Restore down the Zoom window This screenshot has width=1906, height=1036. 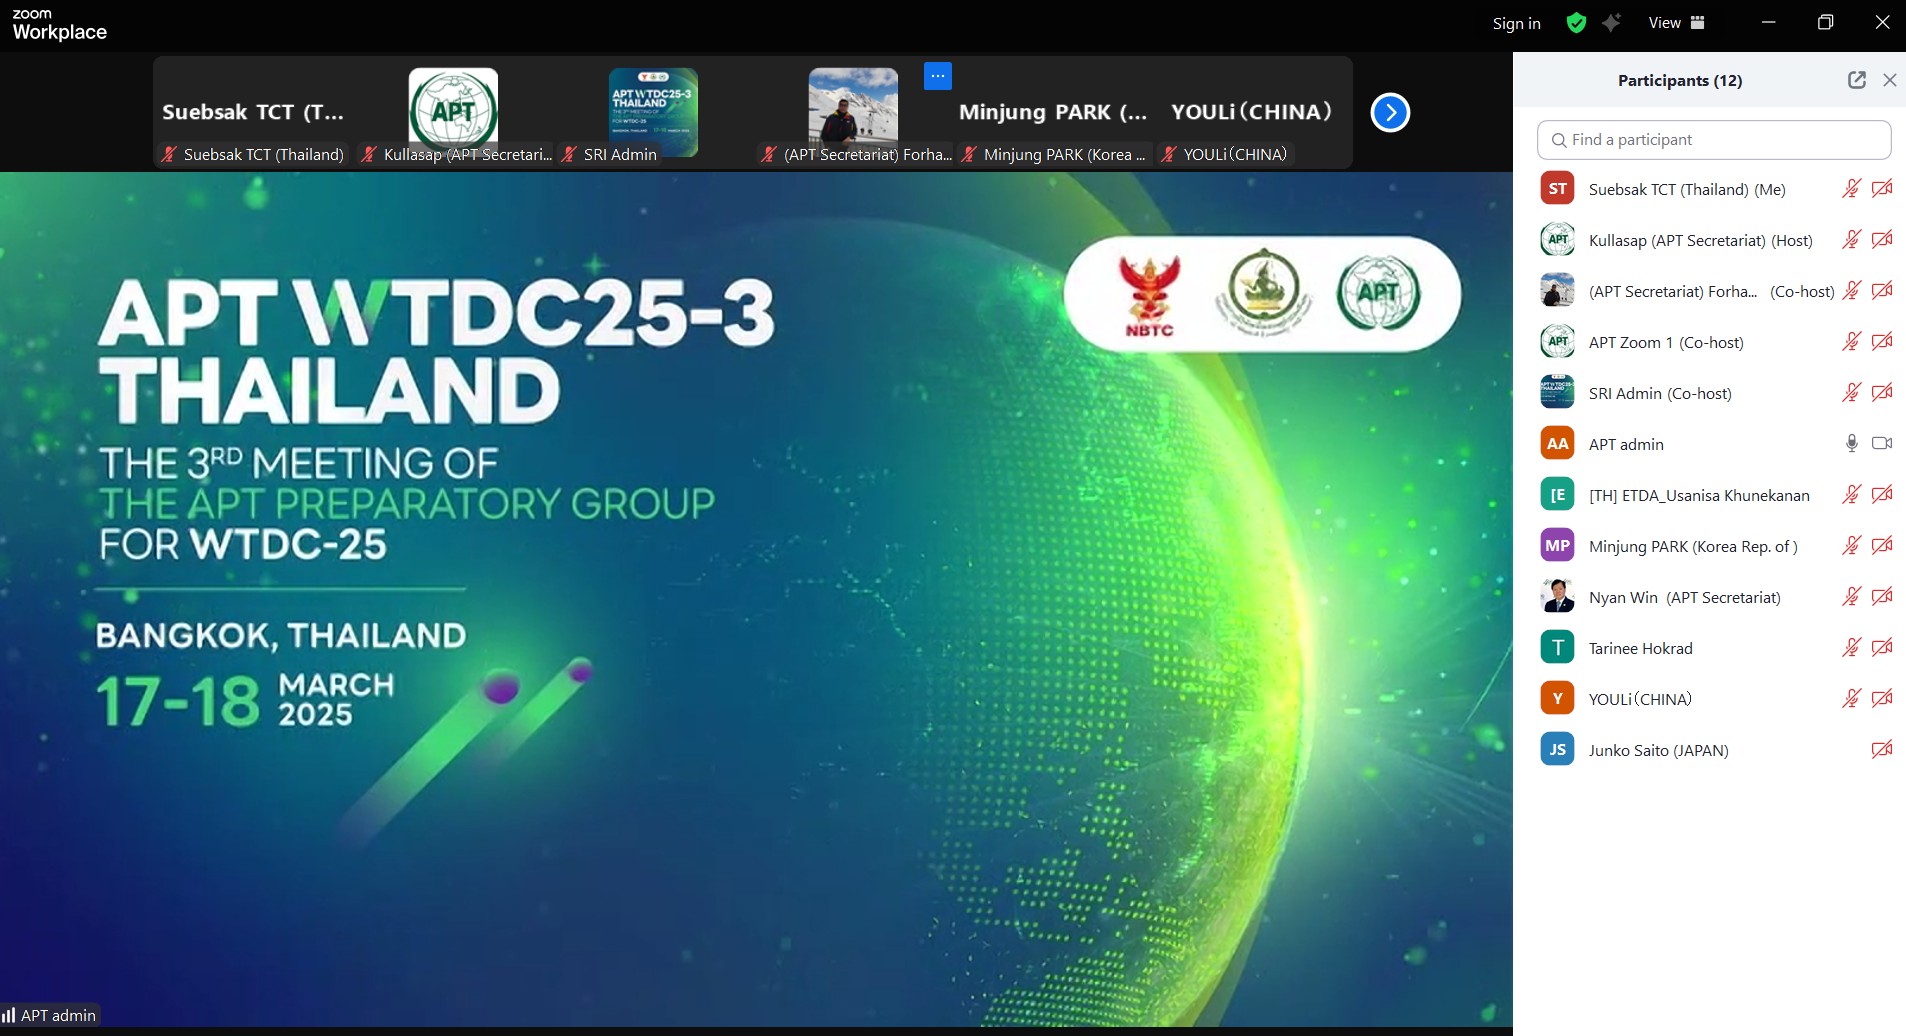(1825, 23)
